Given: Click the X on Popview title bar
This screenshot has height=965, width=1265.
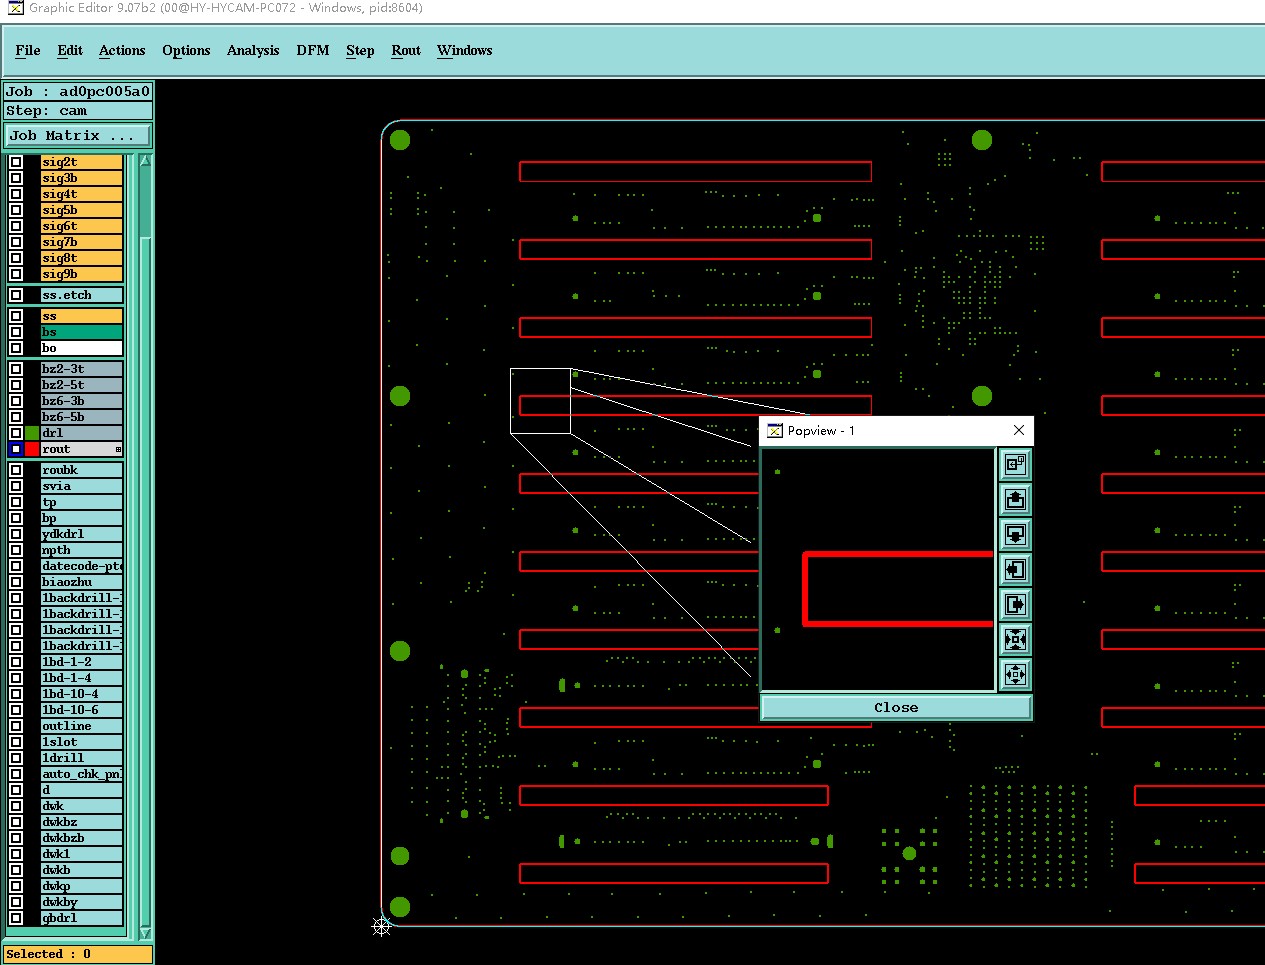Looking at the screenshot, I should click(x=1019, y=431).
